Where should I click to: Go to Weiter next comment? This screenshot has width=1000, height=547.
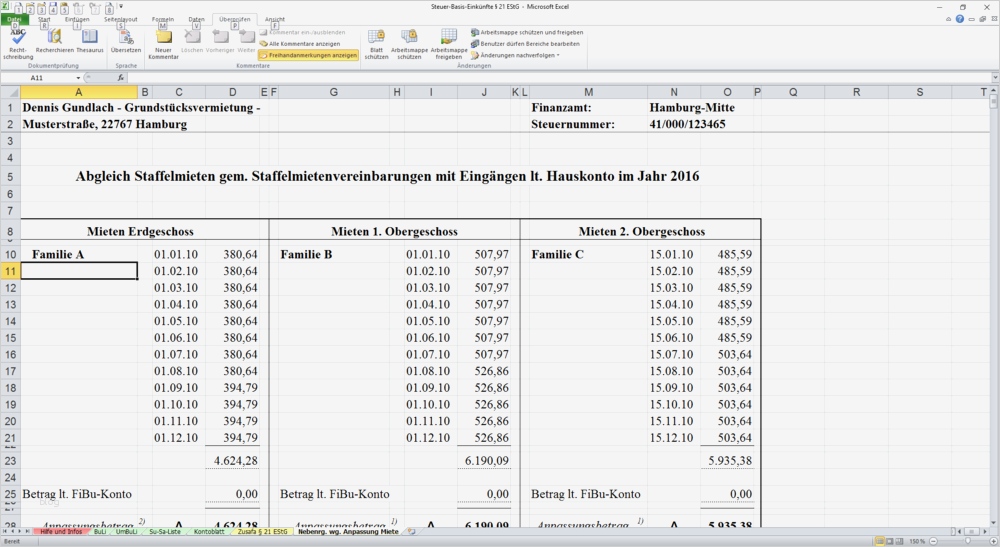coord(246,41)
